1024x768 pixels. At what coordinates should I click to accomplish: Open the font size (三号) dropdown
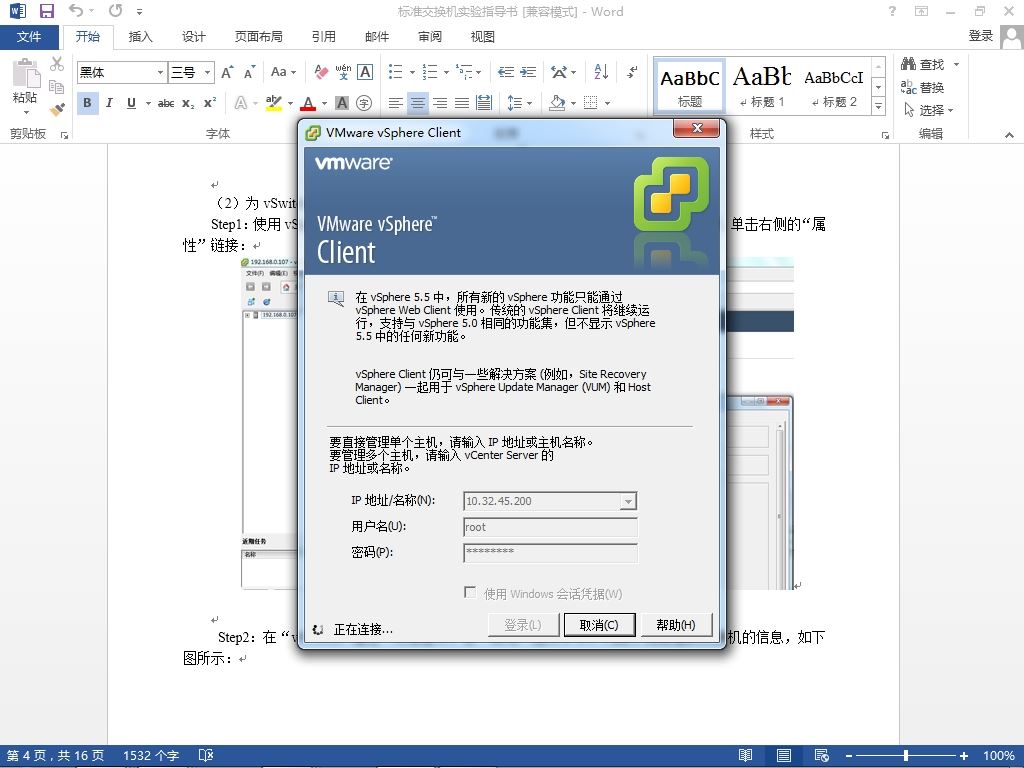208,72
